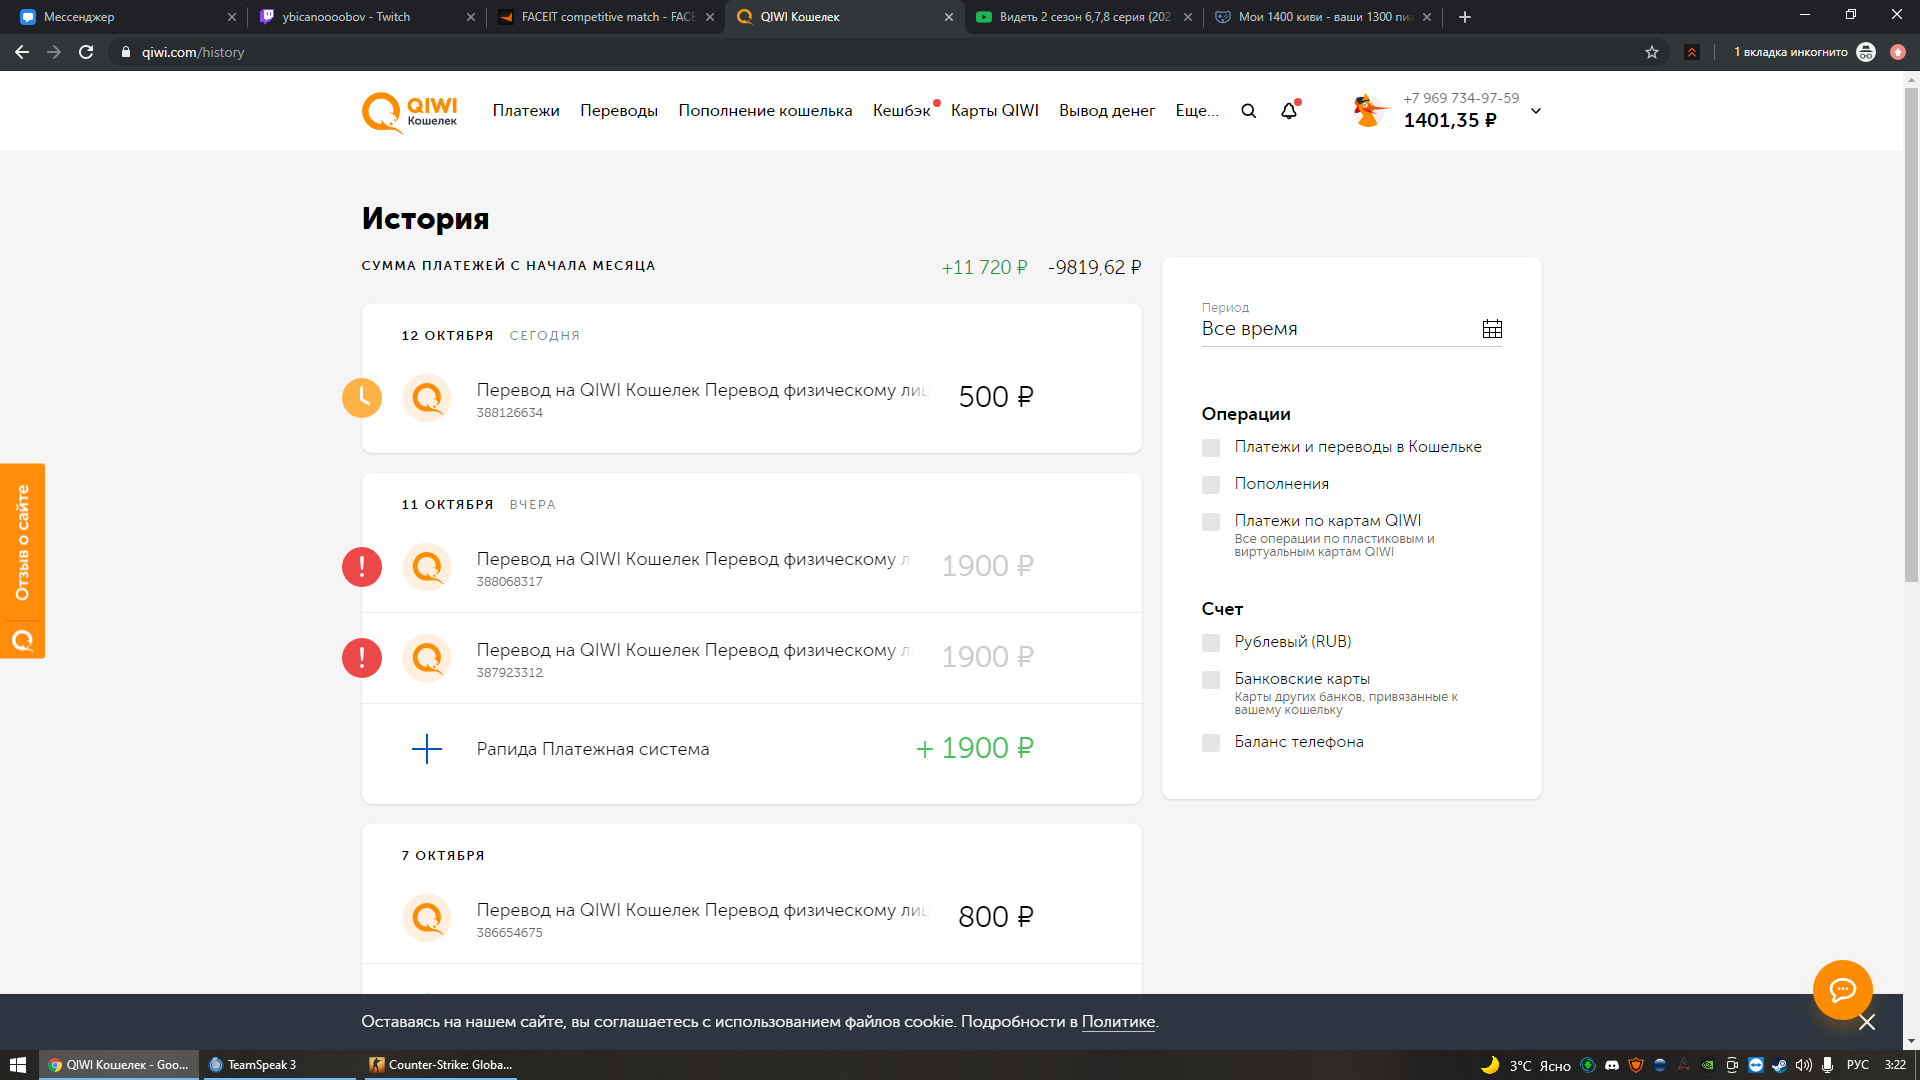
Task: Open Counter-Strike from the taskbar
Action: [x=440, y=1065]
